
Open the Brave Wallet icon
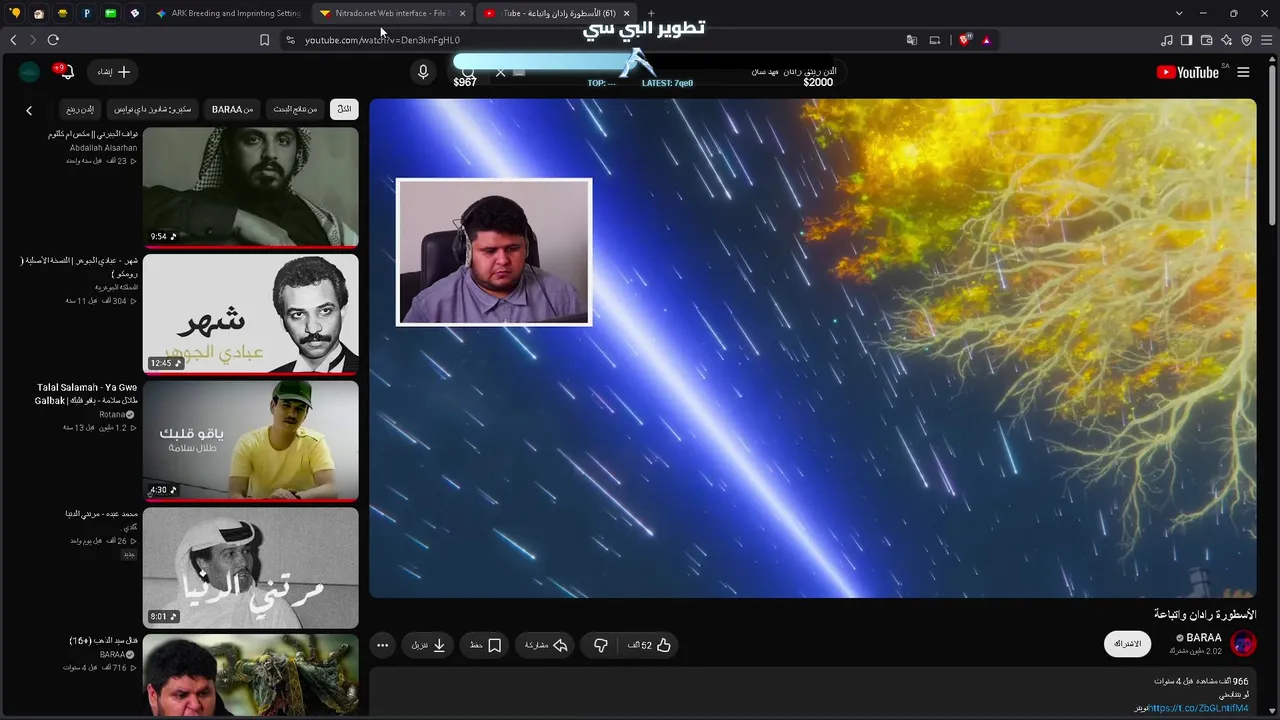[1206, 40]
